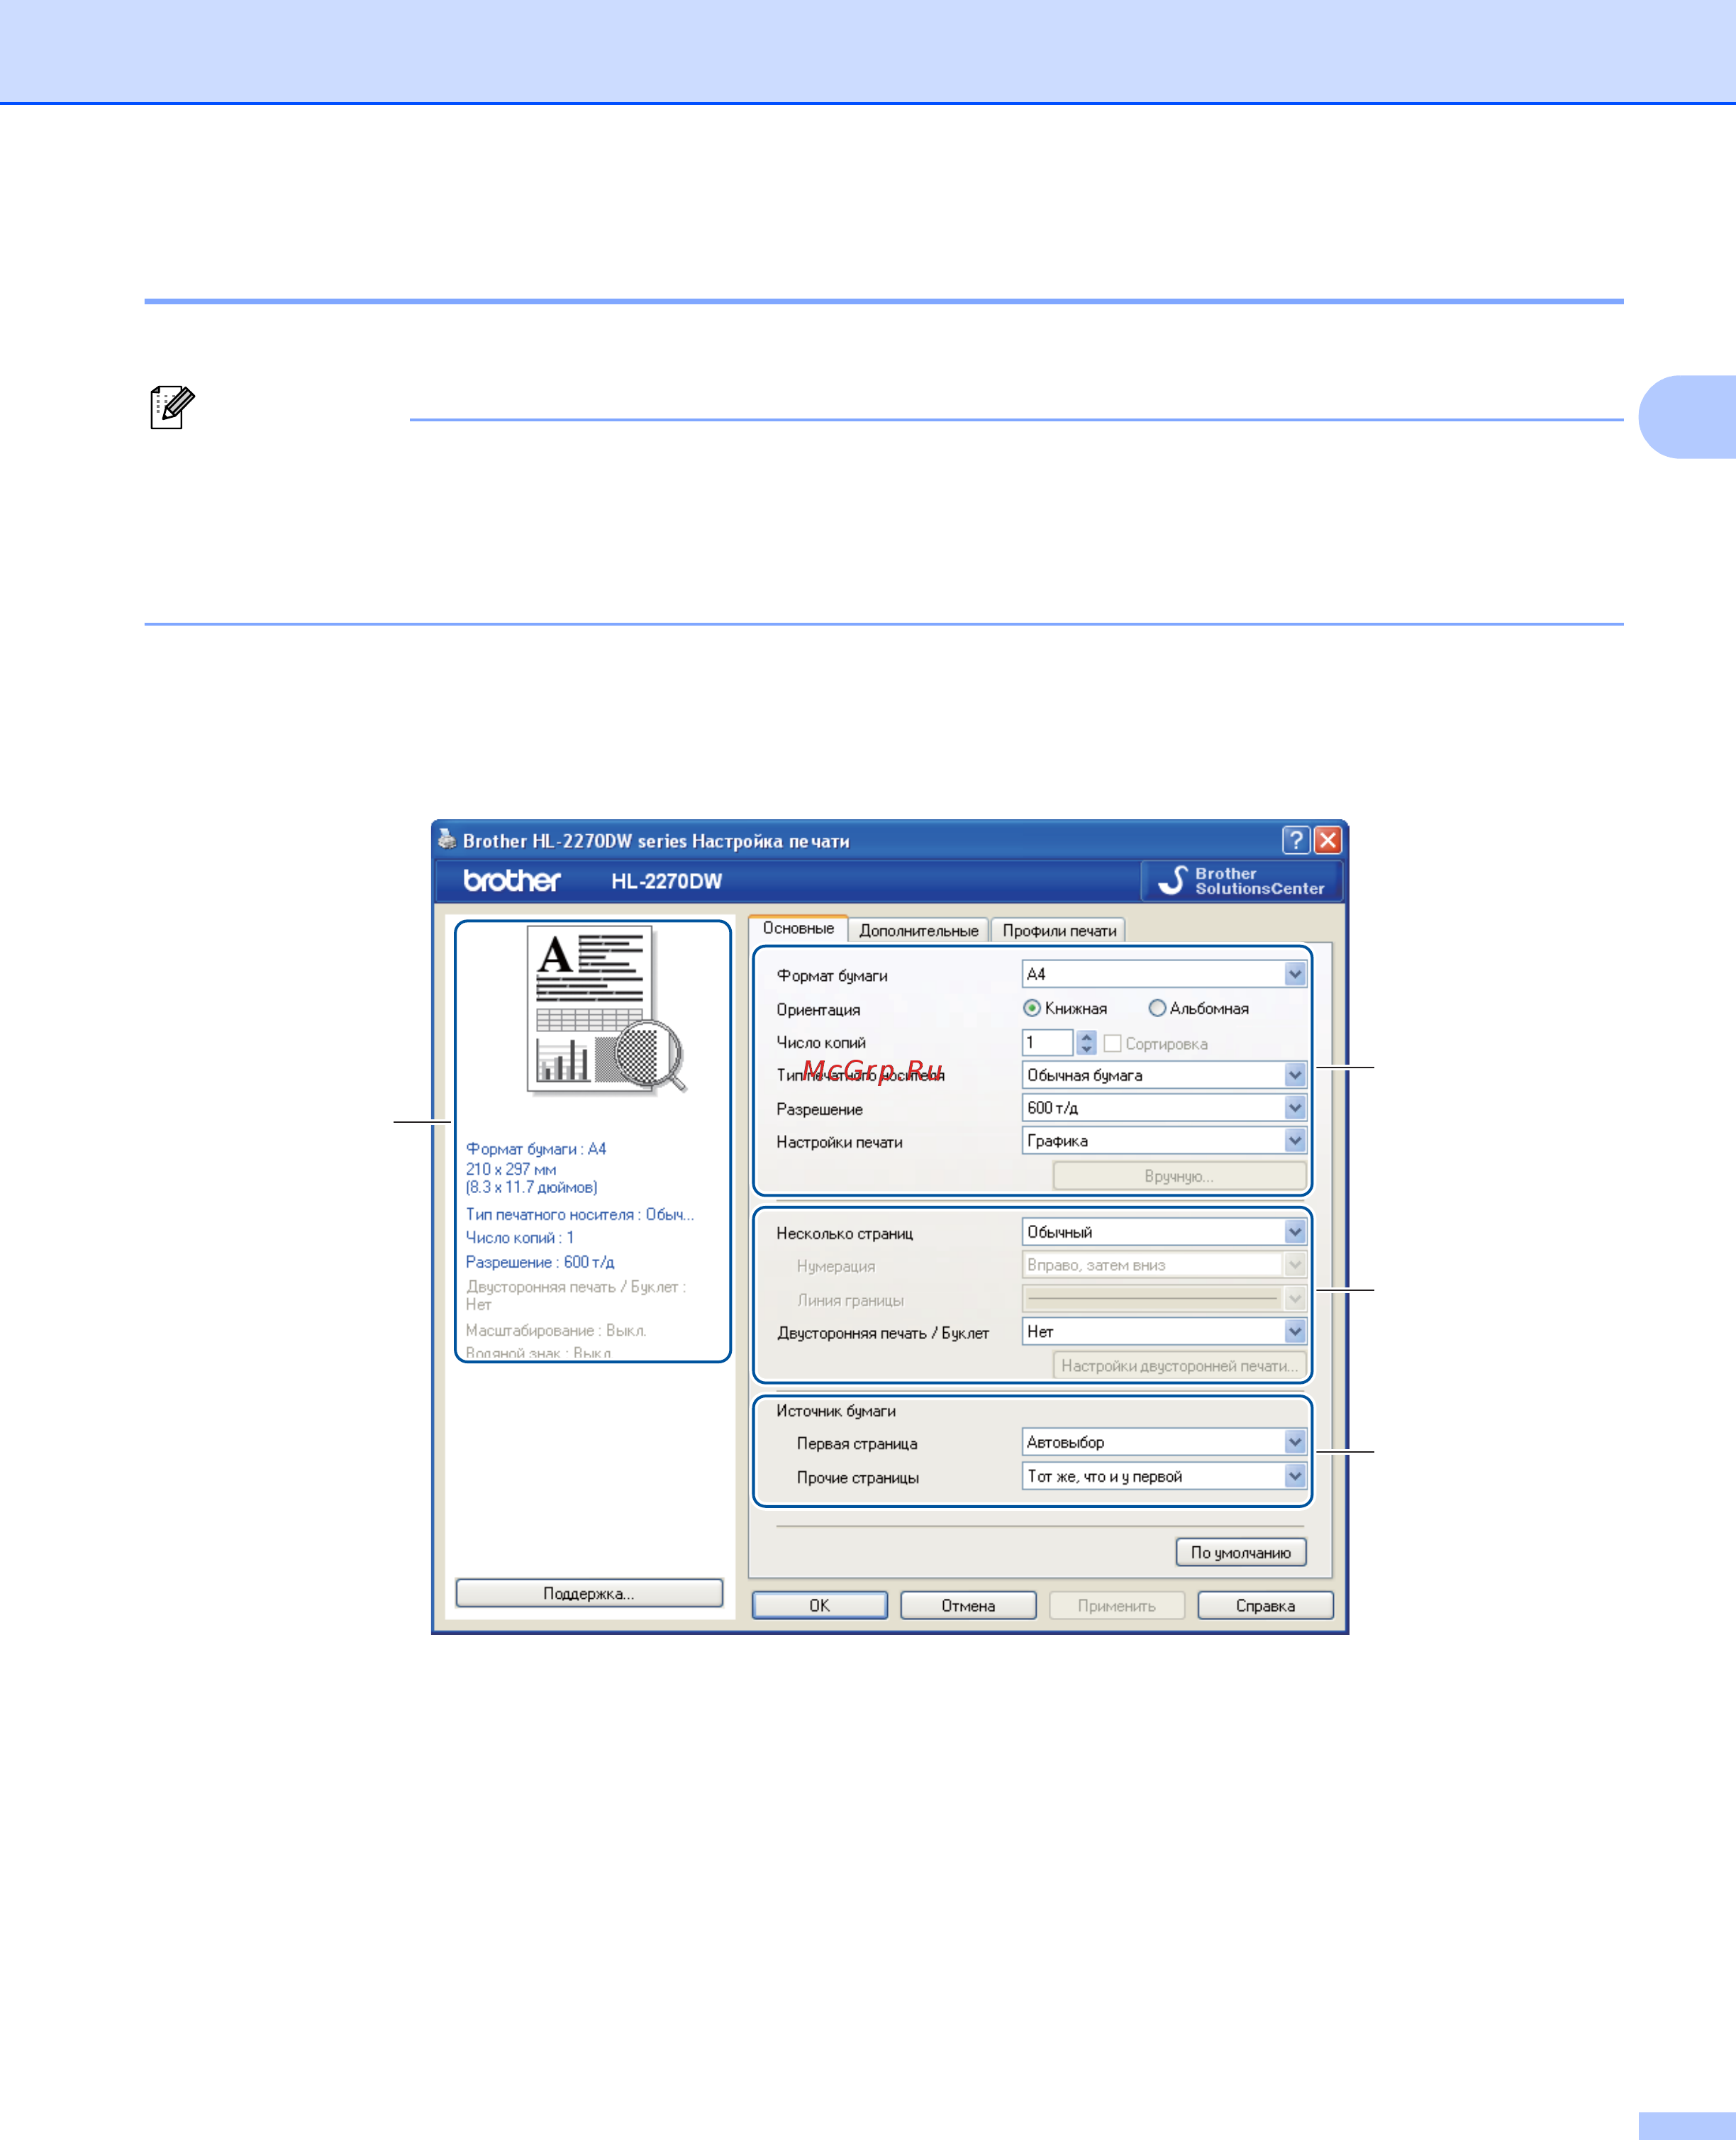Click the Отмена button

pyautogui.click(x=968, y=1606)
